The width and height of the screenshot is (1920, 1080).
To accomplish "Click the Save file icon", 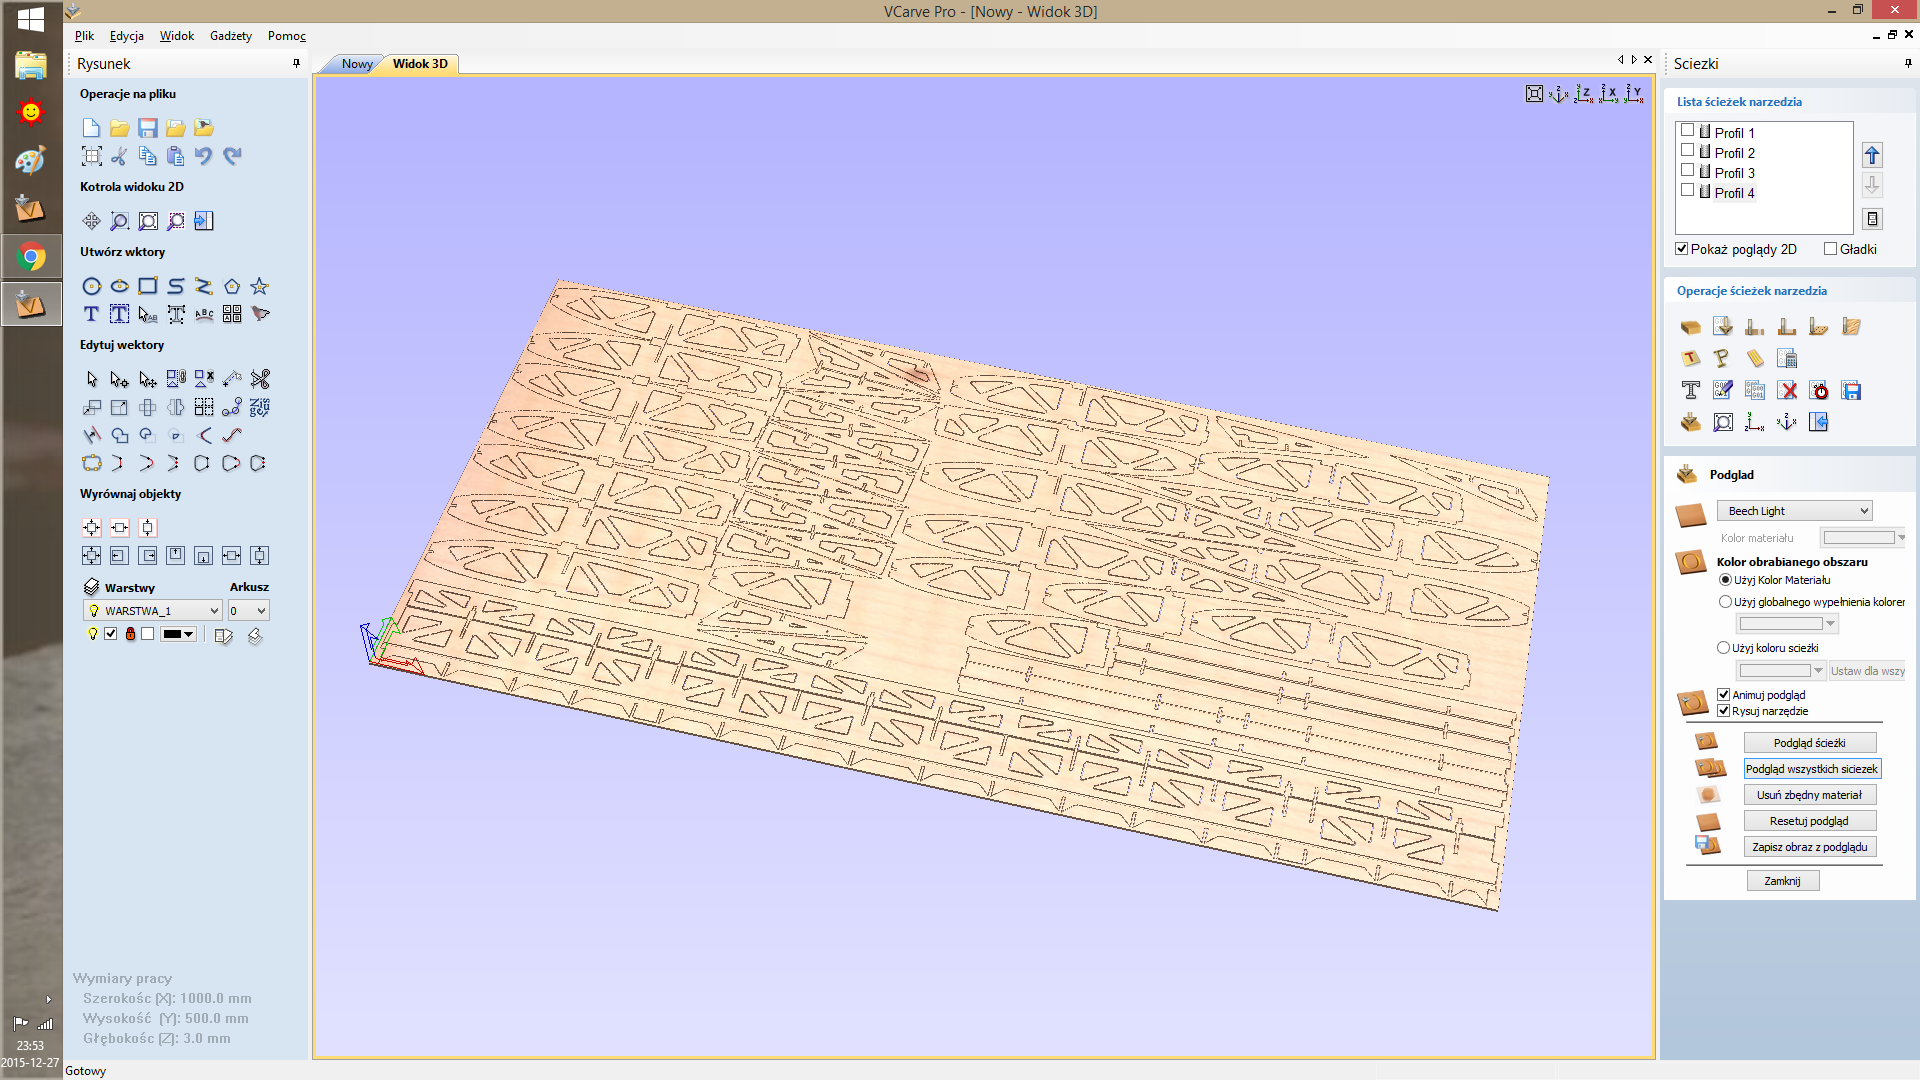I will pos(148,128).
